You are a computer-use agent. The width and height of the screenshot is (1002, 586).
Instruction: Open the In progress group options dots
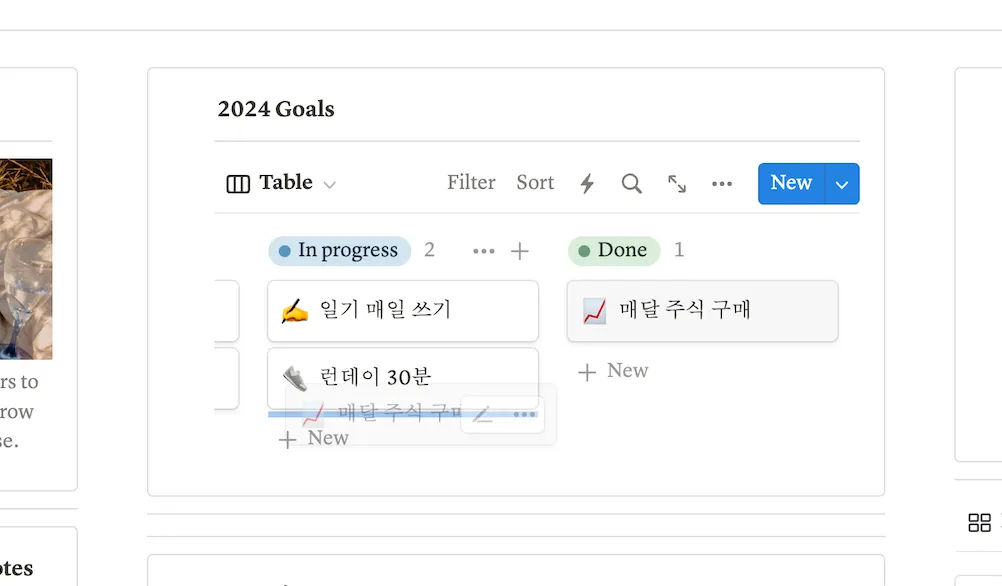coord(483,251)
